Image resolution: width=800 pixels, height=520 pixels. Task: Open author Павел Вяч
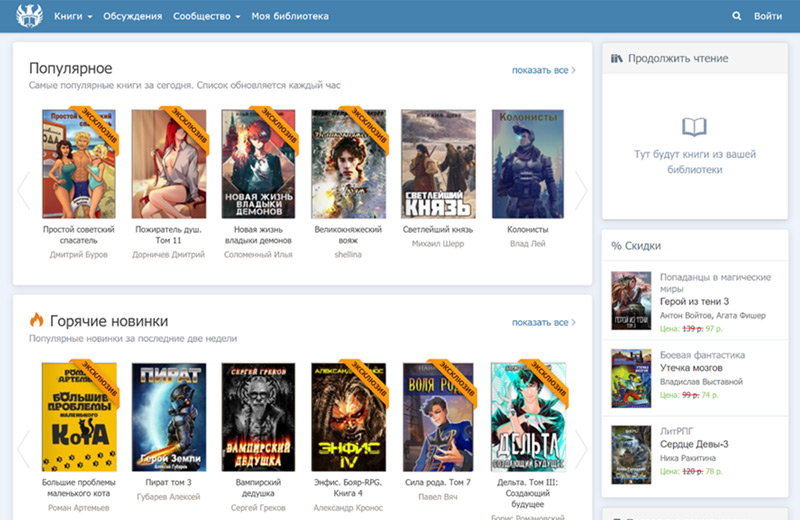point(438,497)
